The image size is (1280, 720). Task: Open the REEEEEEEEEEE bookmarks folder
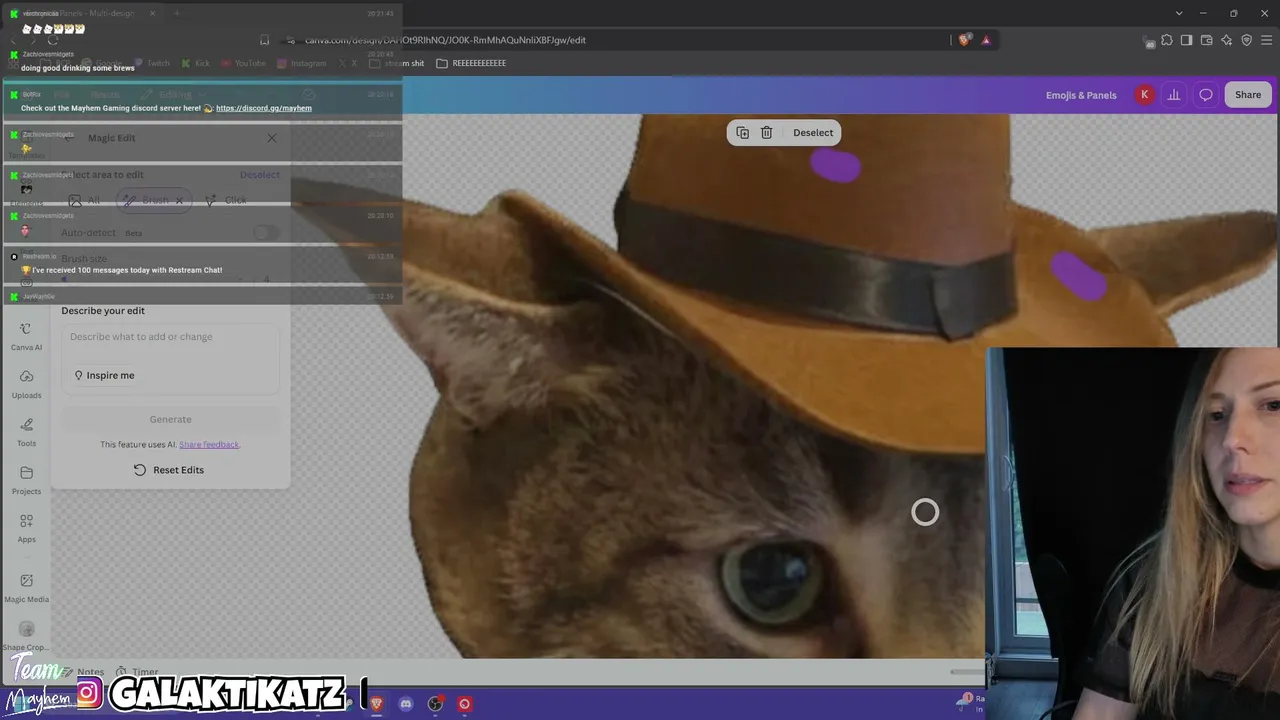(x=471, y=63)
